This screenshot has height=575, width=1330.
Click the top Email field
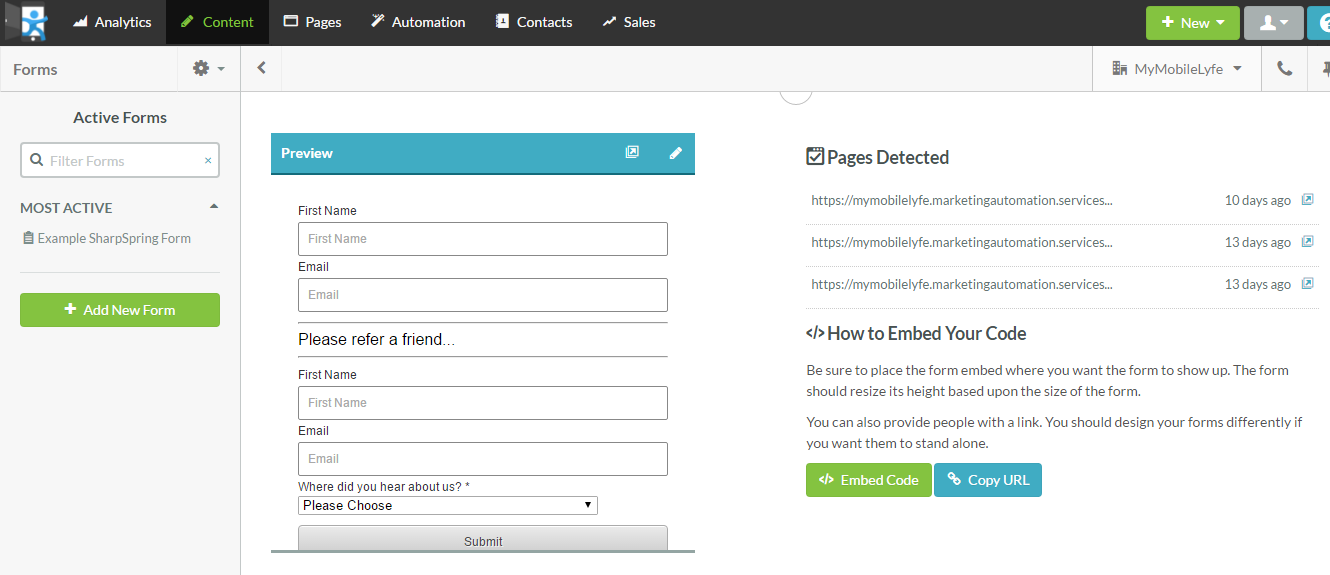tap(483, 295)
